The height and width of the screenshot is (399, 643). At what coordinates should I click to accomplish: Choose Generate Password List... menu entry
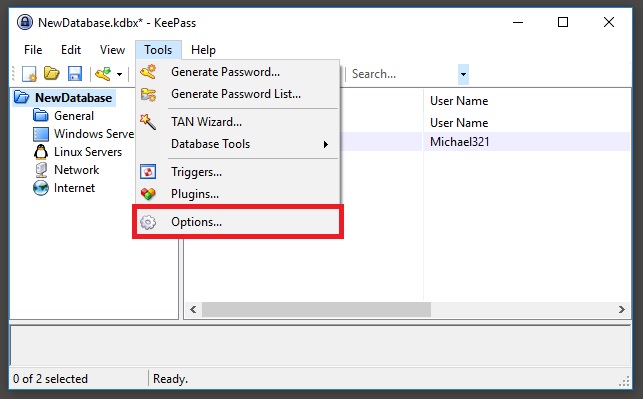(237, 94)
